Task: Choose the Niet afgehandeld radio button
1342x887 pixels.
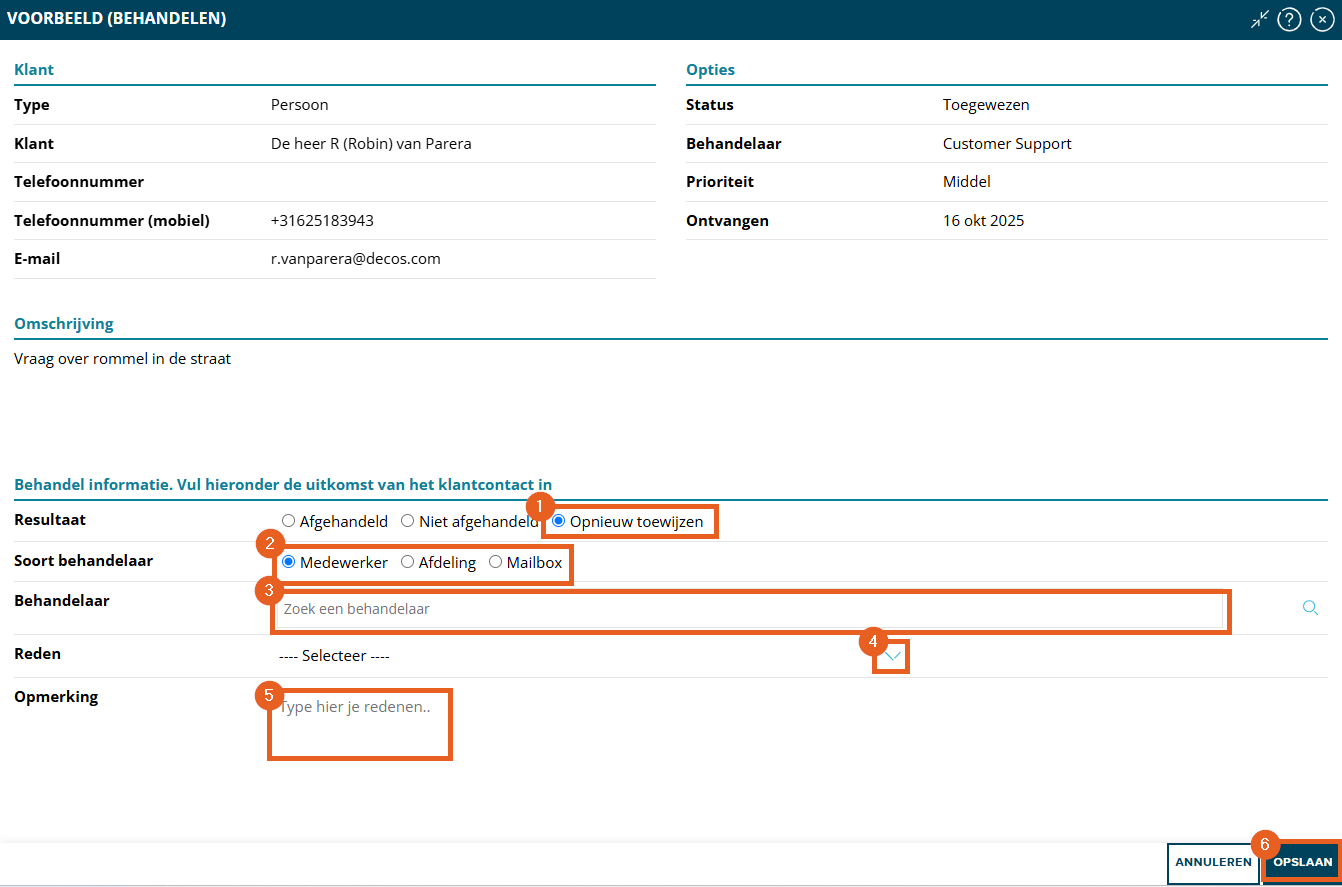Action: 408,521
